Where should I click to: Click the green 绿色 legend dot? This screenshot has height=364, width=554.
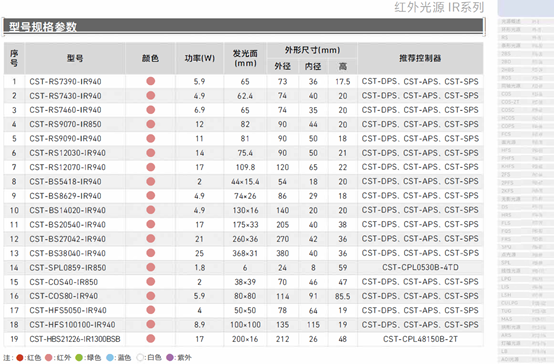pos(79,358)
